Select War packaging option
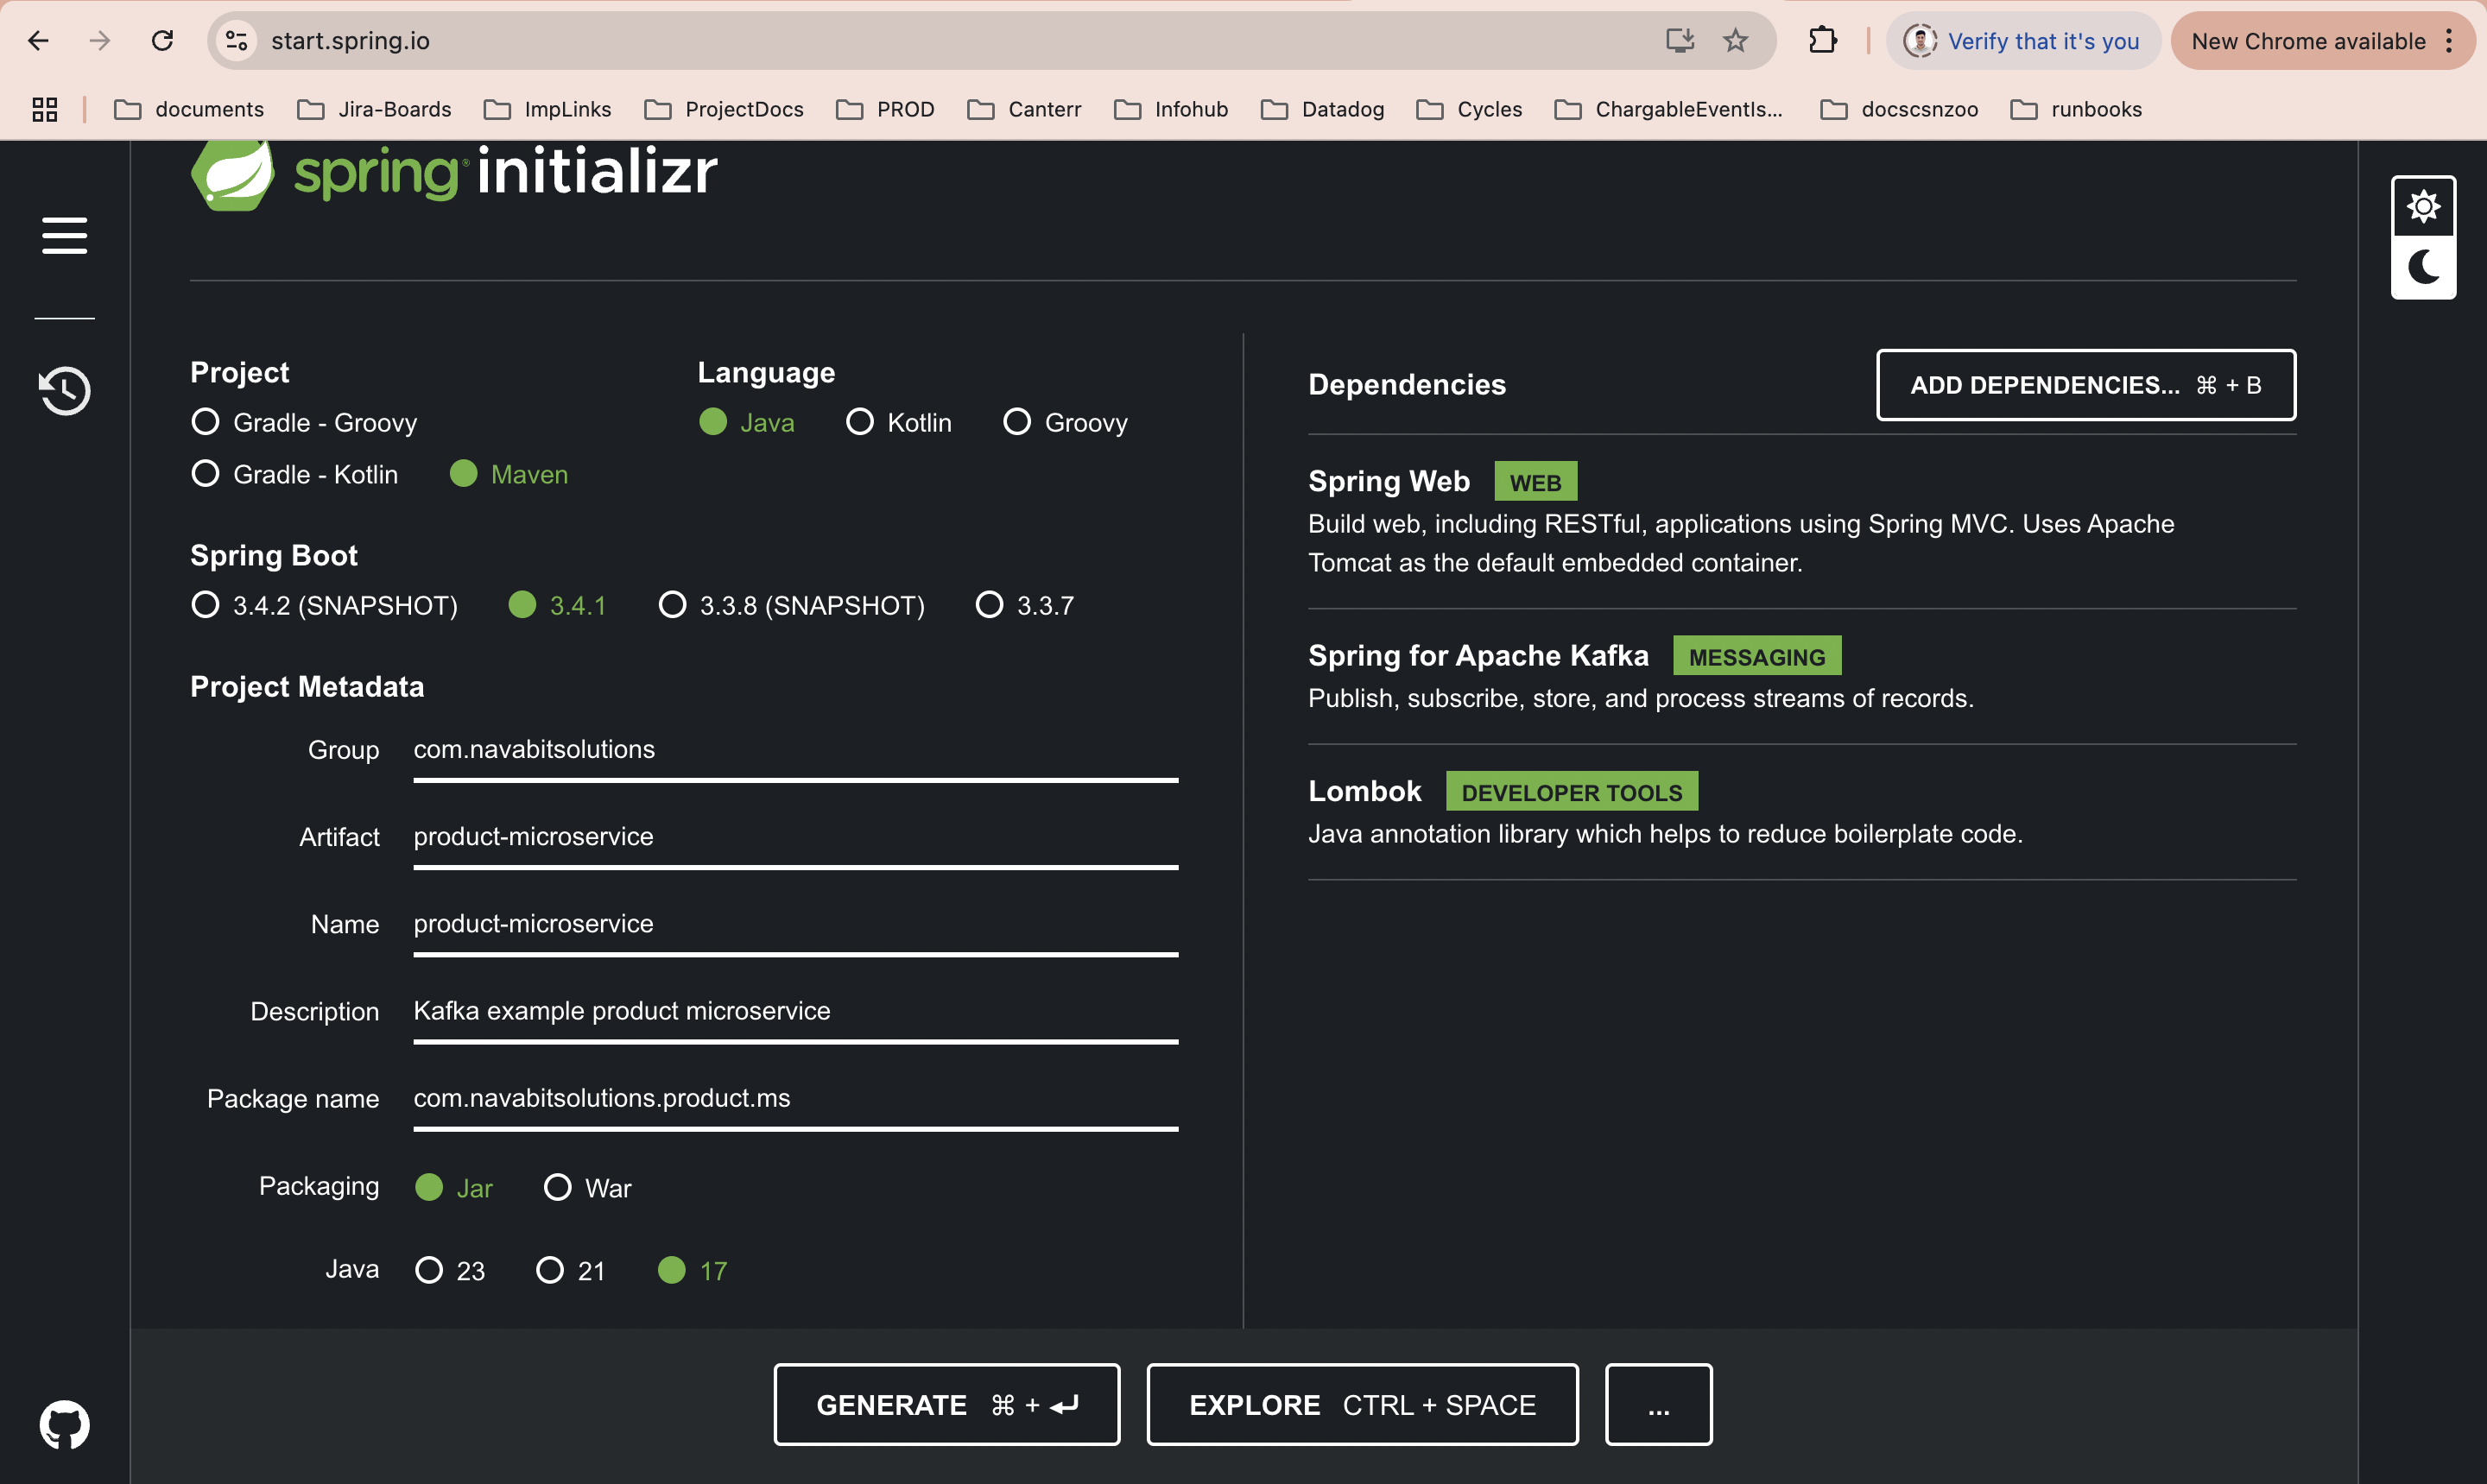This screenshot has height=1484, width=2487. pyautogui.click(x=557, y=1187)
